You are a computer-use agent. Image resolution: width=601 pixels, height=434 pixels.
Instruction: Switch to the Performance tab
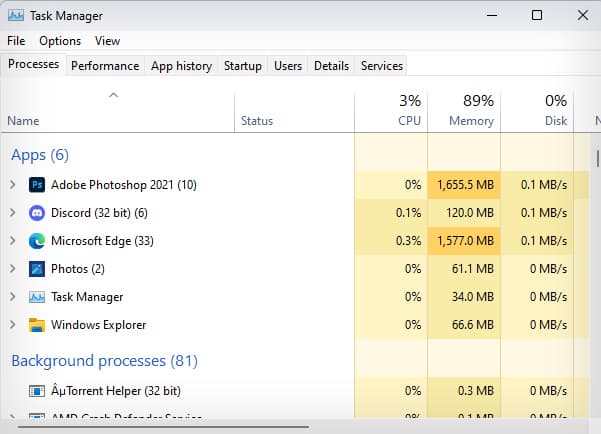tap(105, 66)
